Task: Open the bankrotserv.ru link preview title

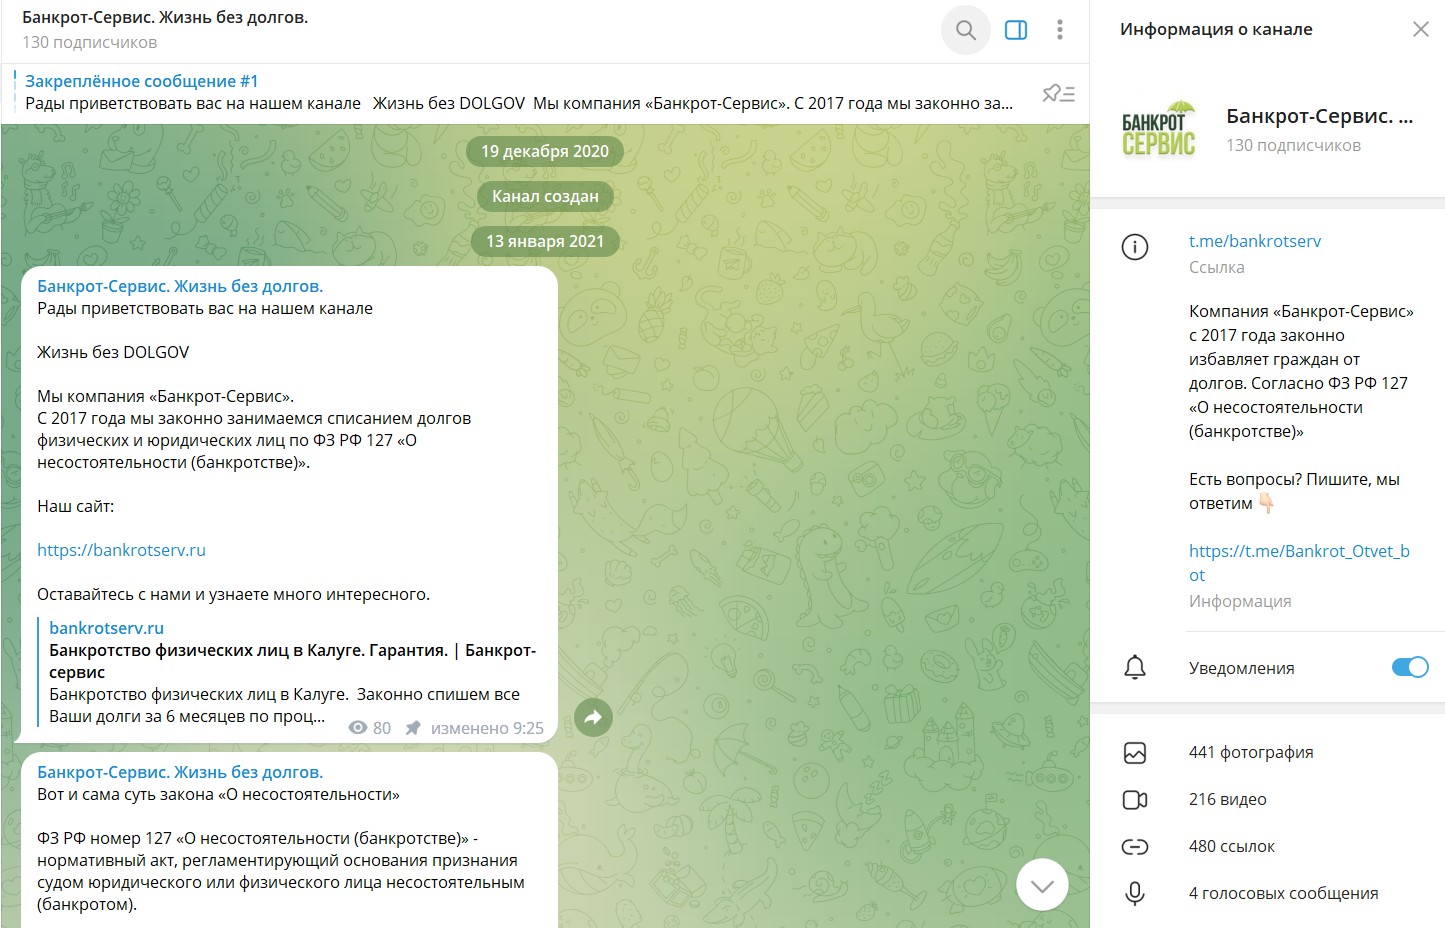Action: pyautogui.click(x=106, y=628)
